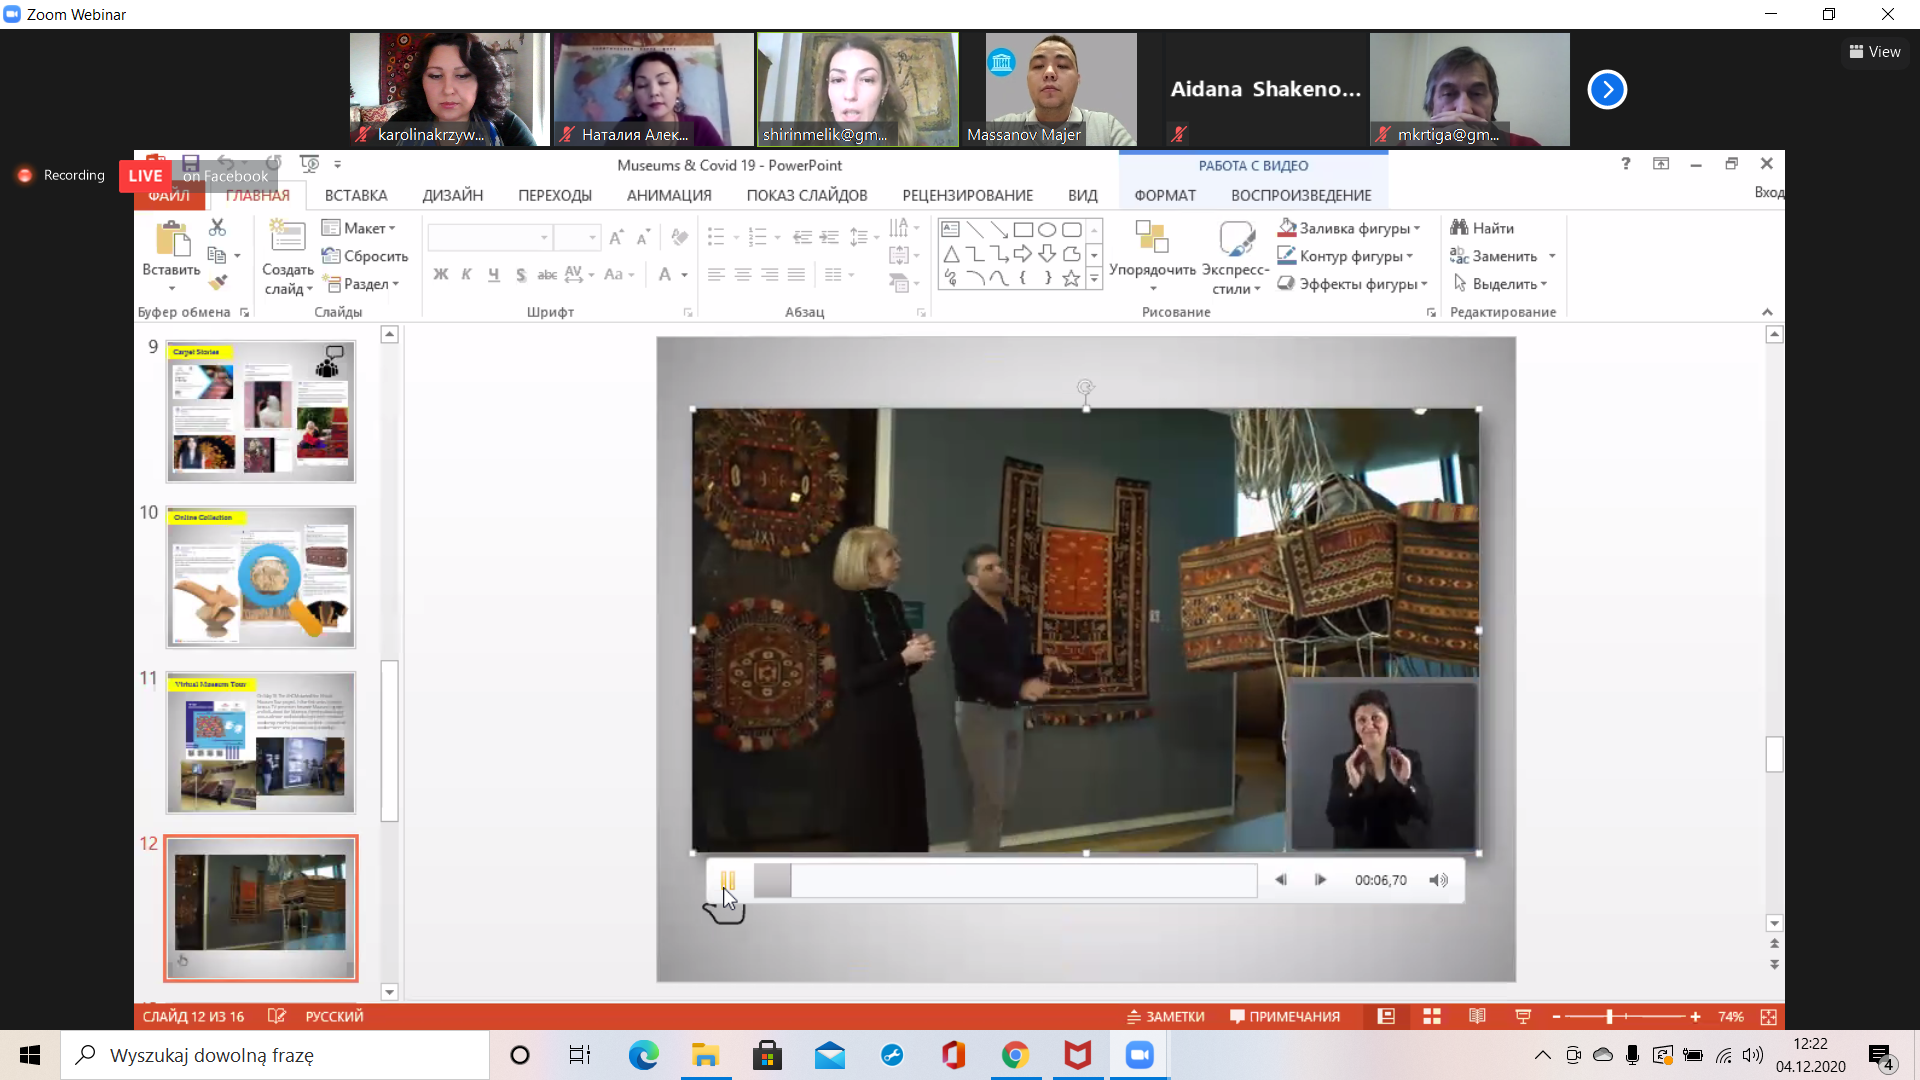Click the Create Slide (Создать слайд) icon

[x=287, y=236]
